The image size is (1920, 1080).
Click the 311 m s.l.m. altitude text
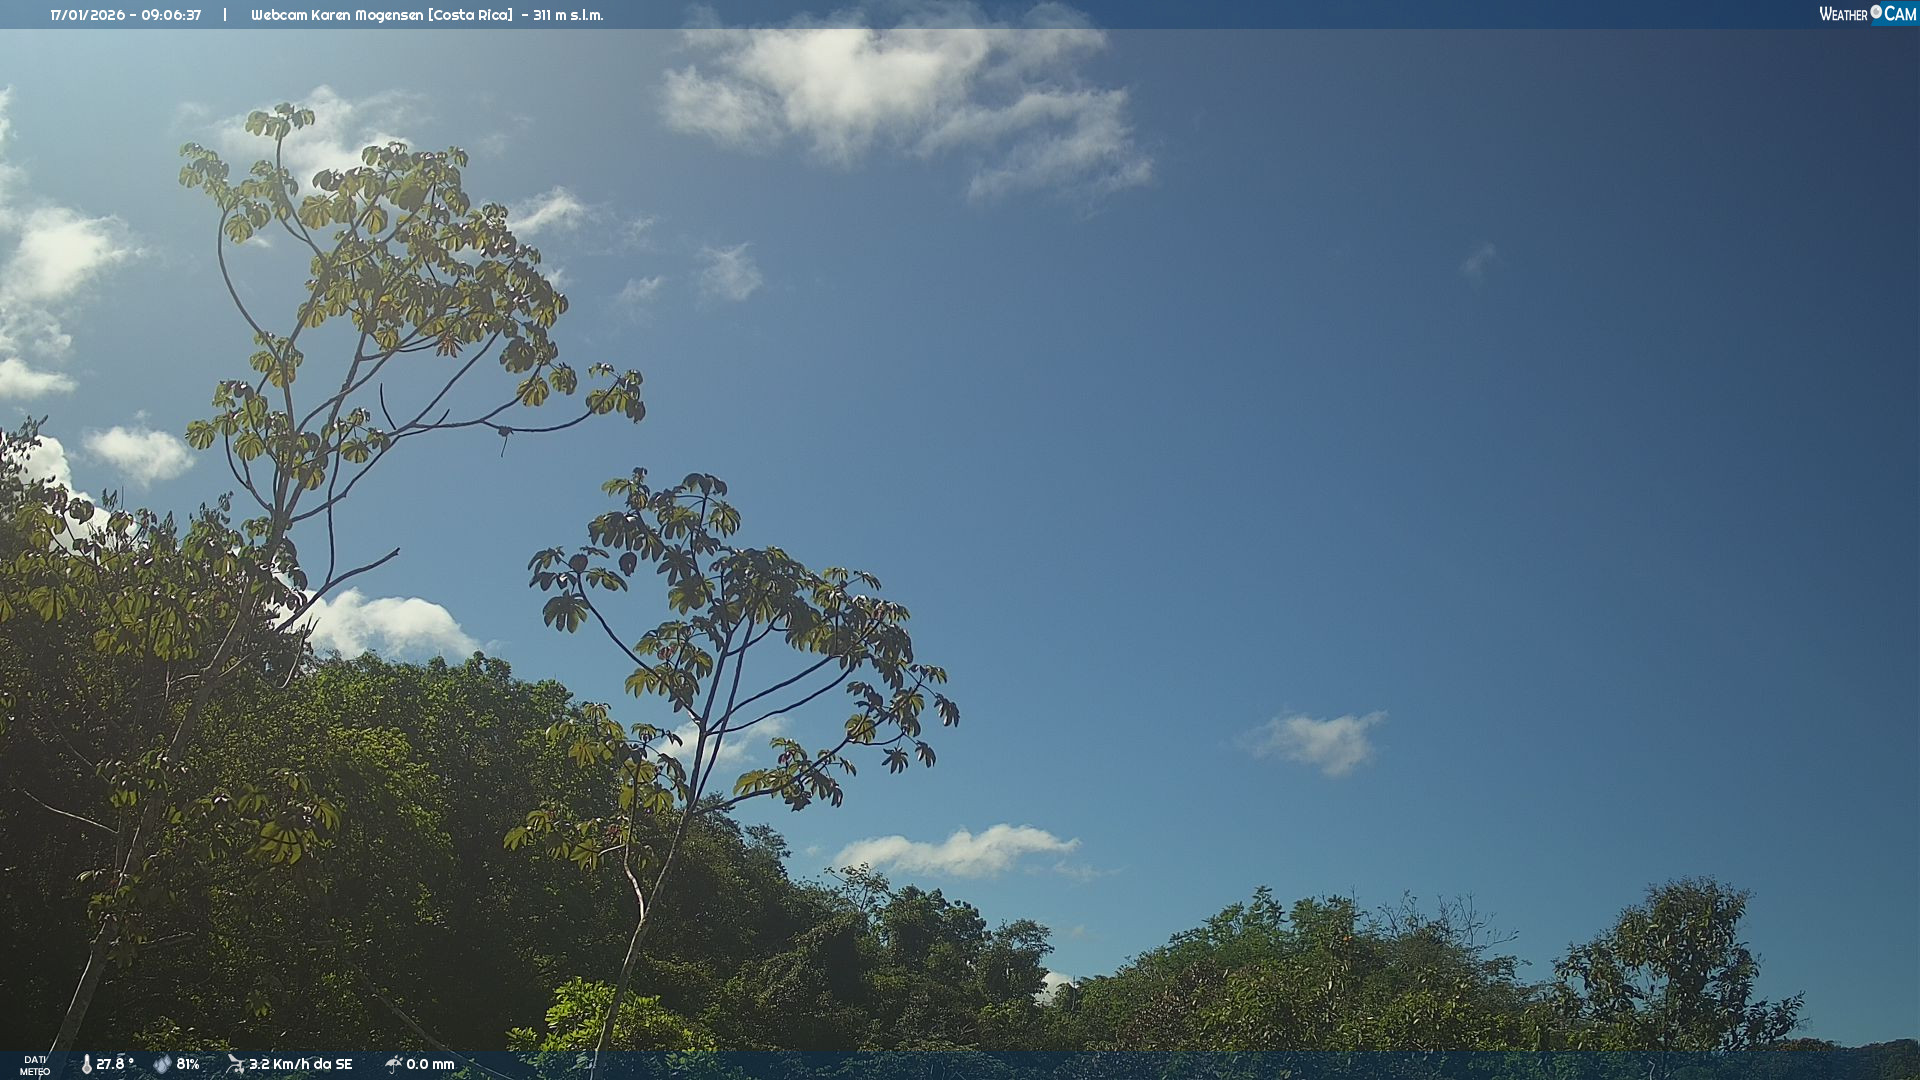click(x=568, y=15)
